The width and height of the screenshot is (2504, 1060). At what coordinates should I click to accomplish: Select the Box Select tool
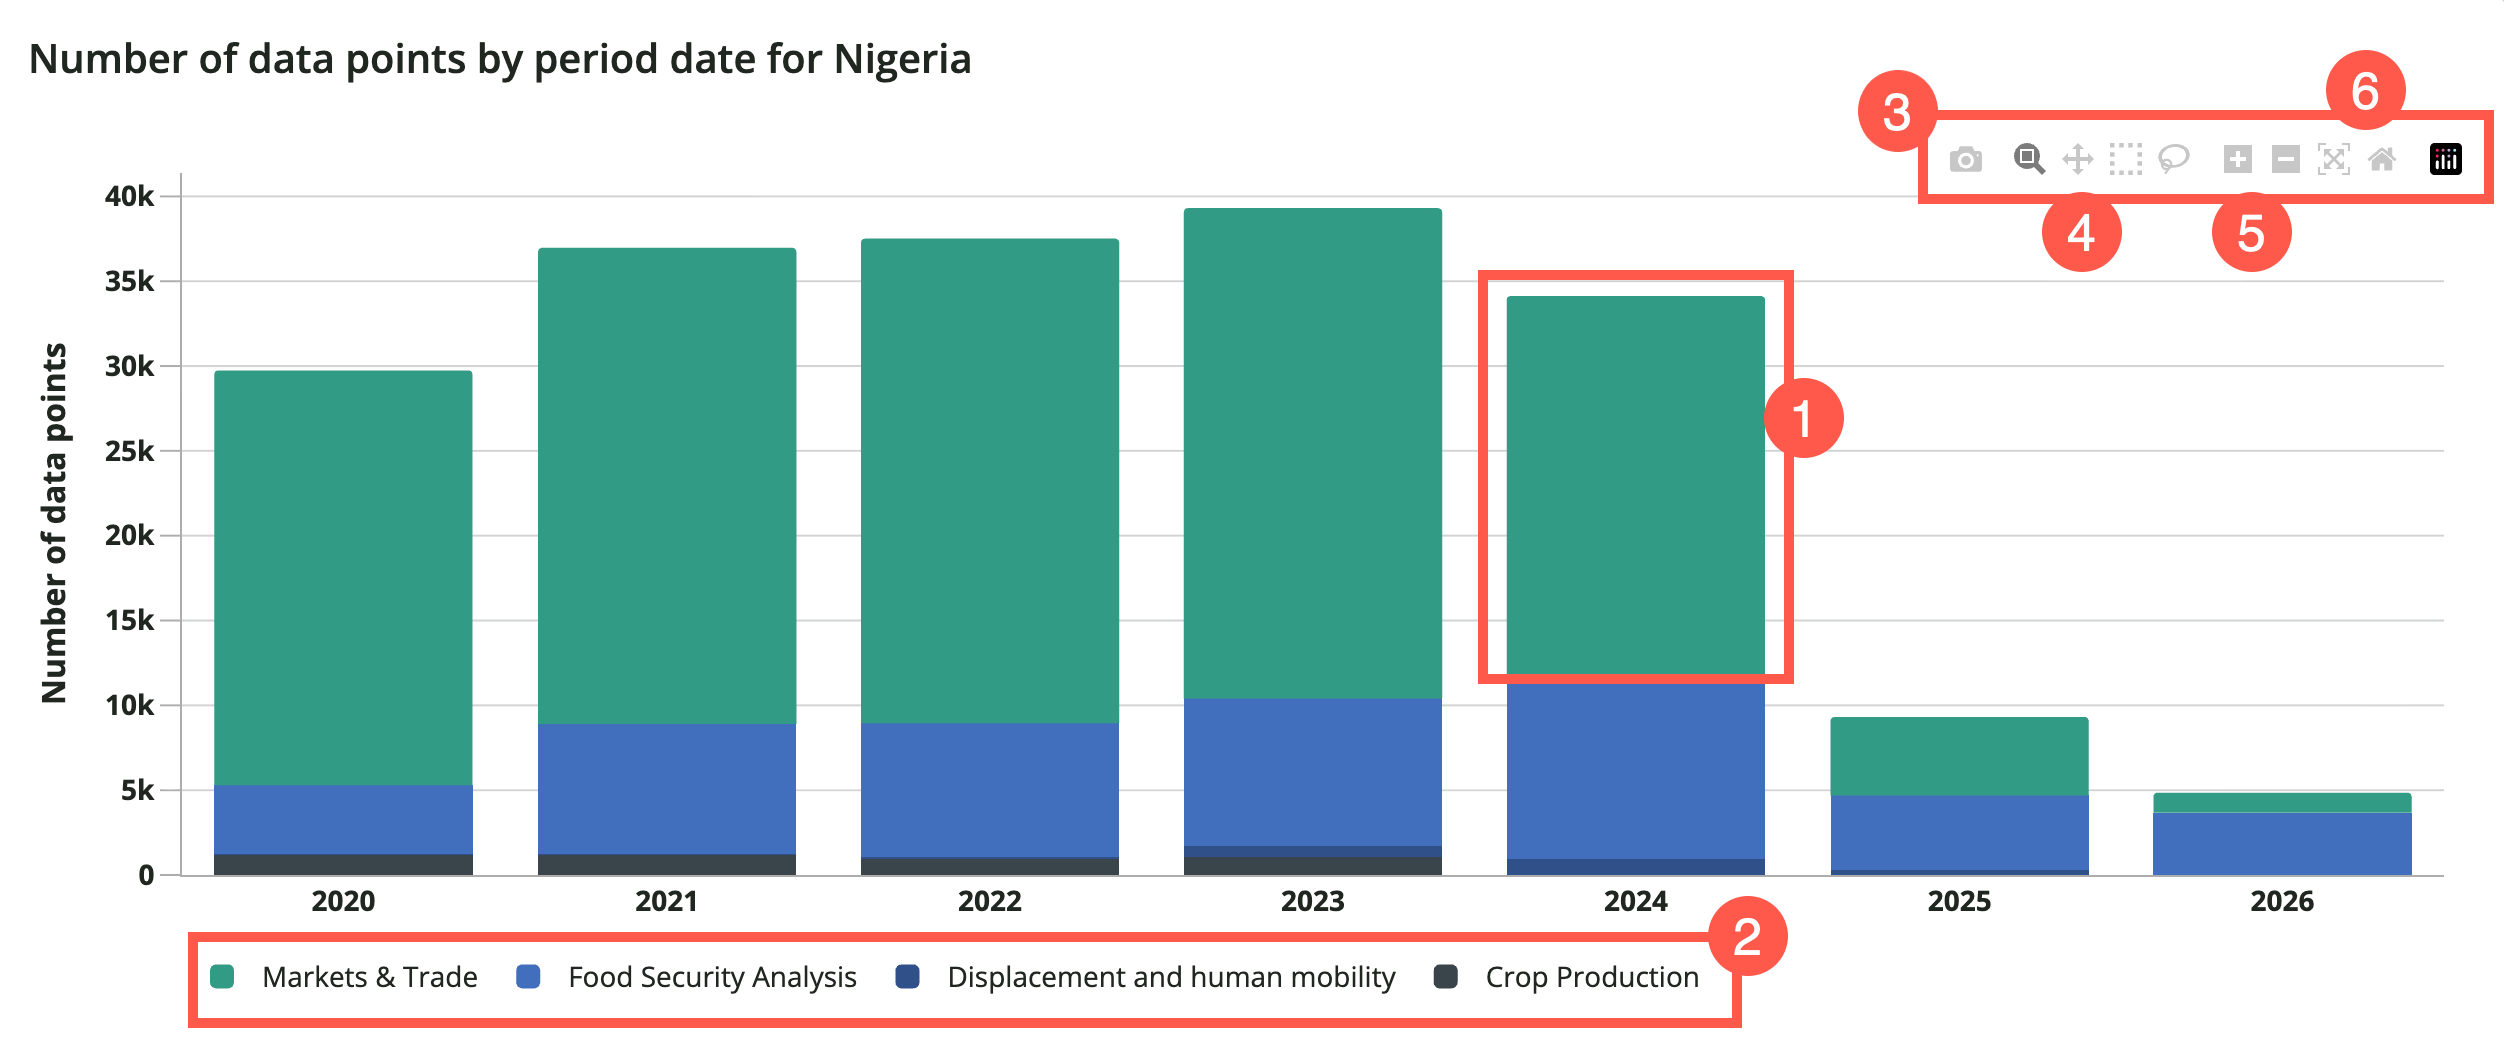2125,159
